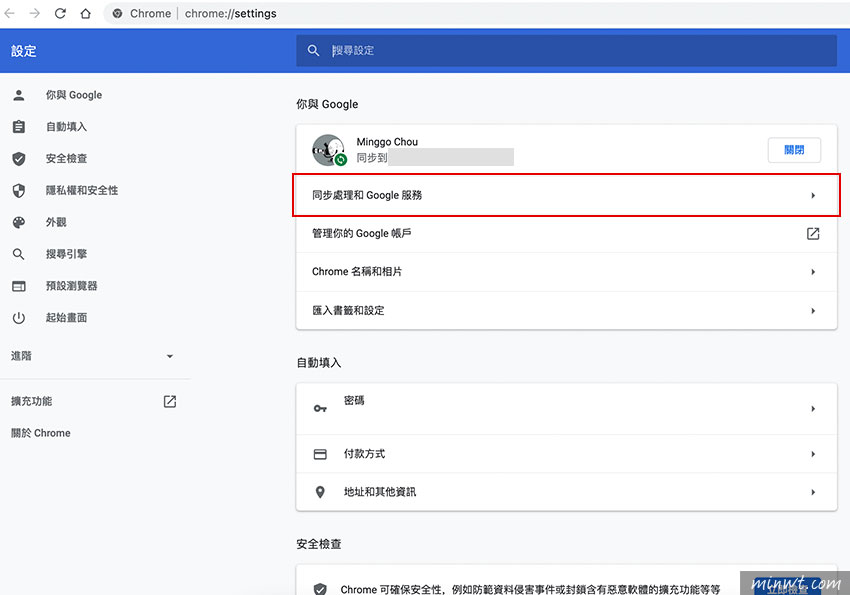Image resolution: width=850 pixels, height=595 pixels.
Task: Open 同步處理和 Google 服務
Action: 566,195
